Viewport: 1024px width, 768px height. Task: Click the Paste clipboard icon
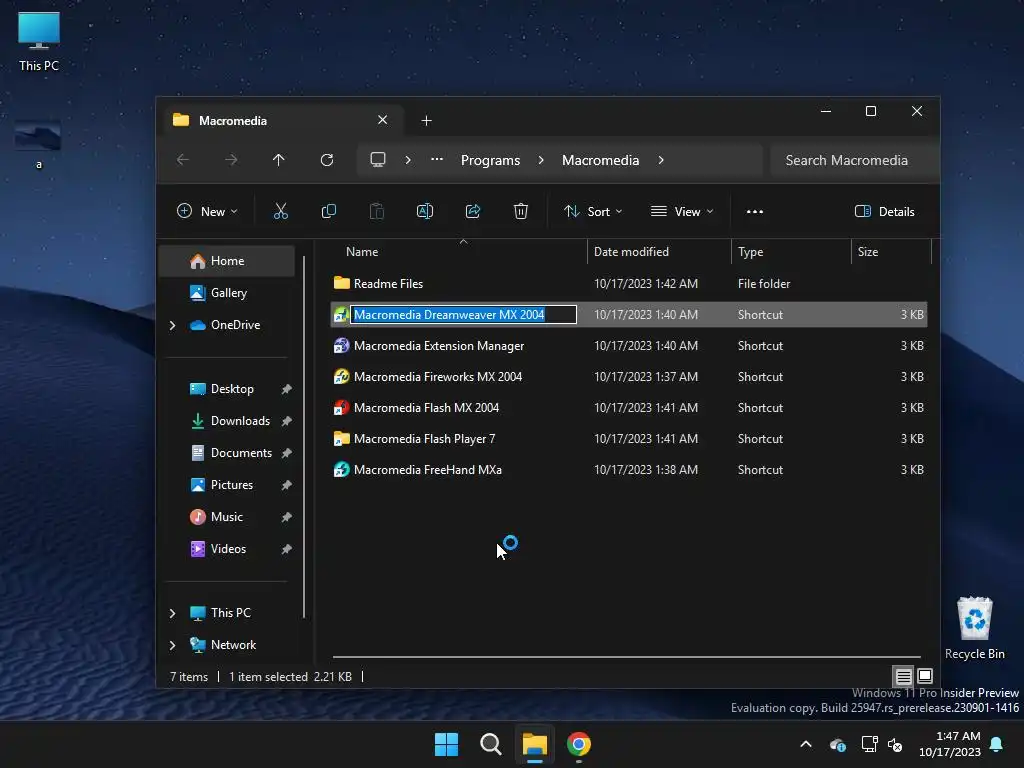(x=377, y=211)
